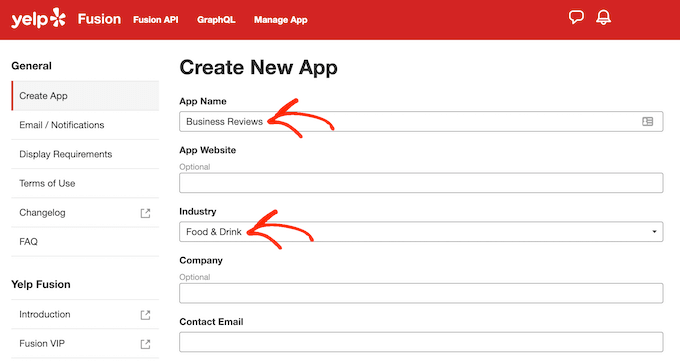Open the messages speech bubble icon
Screen dimensions: 680x361
[576, 17]
